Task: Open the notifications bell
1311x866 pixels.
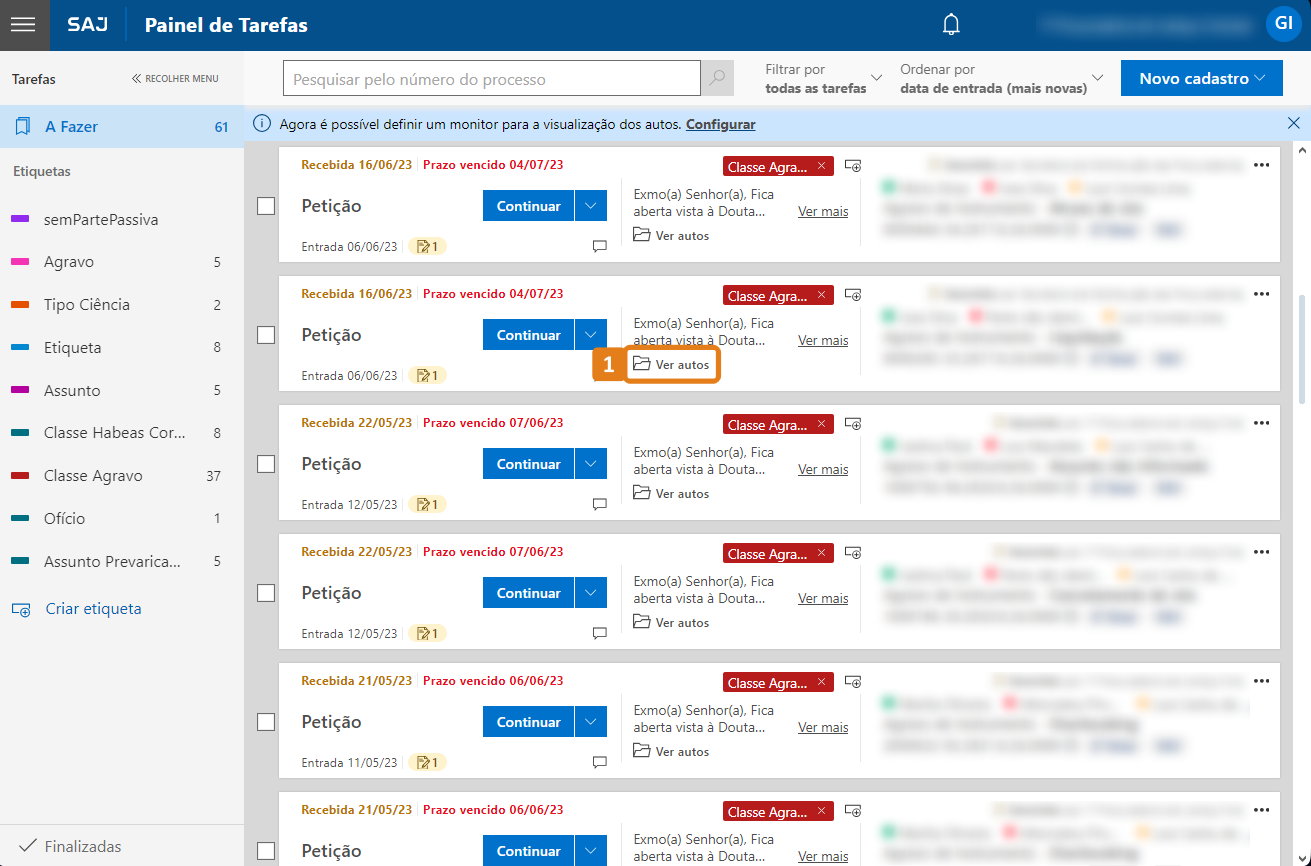Action: click(951, 25)
